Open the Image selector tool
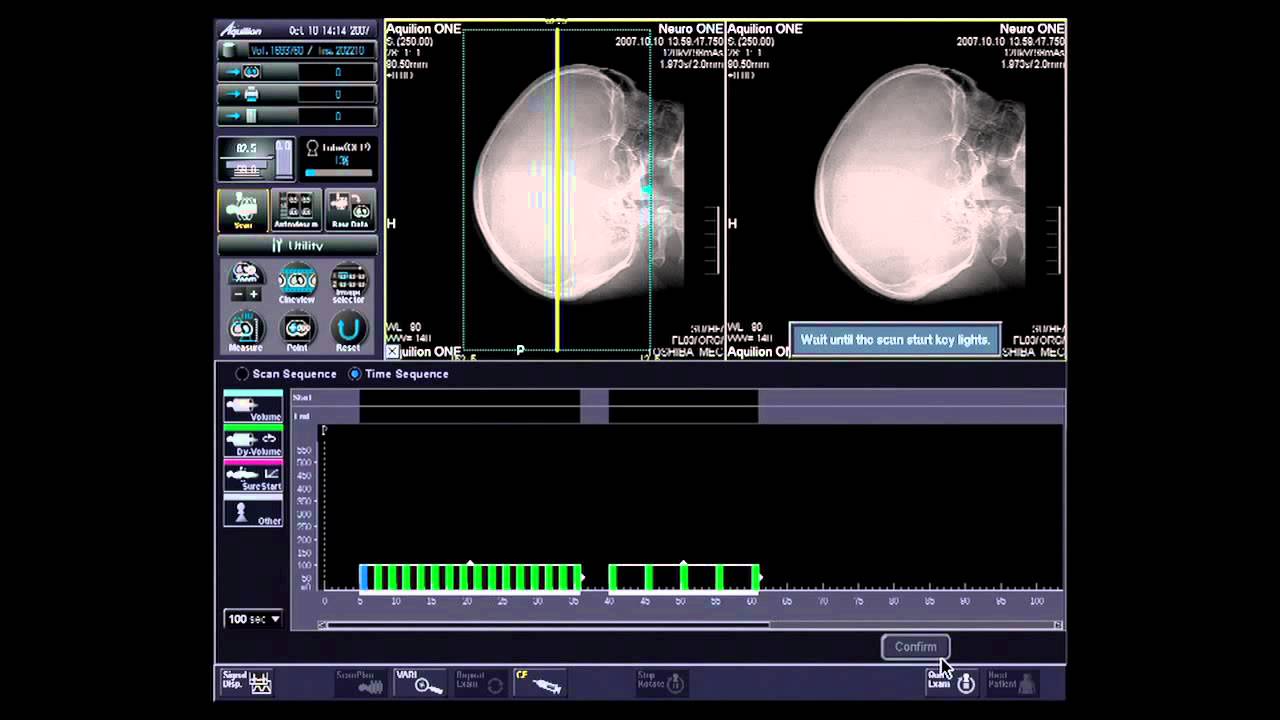Screen dimensions: 1280x720 pyautogui.click(x=348, y=283)
